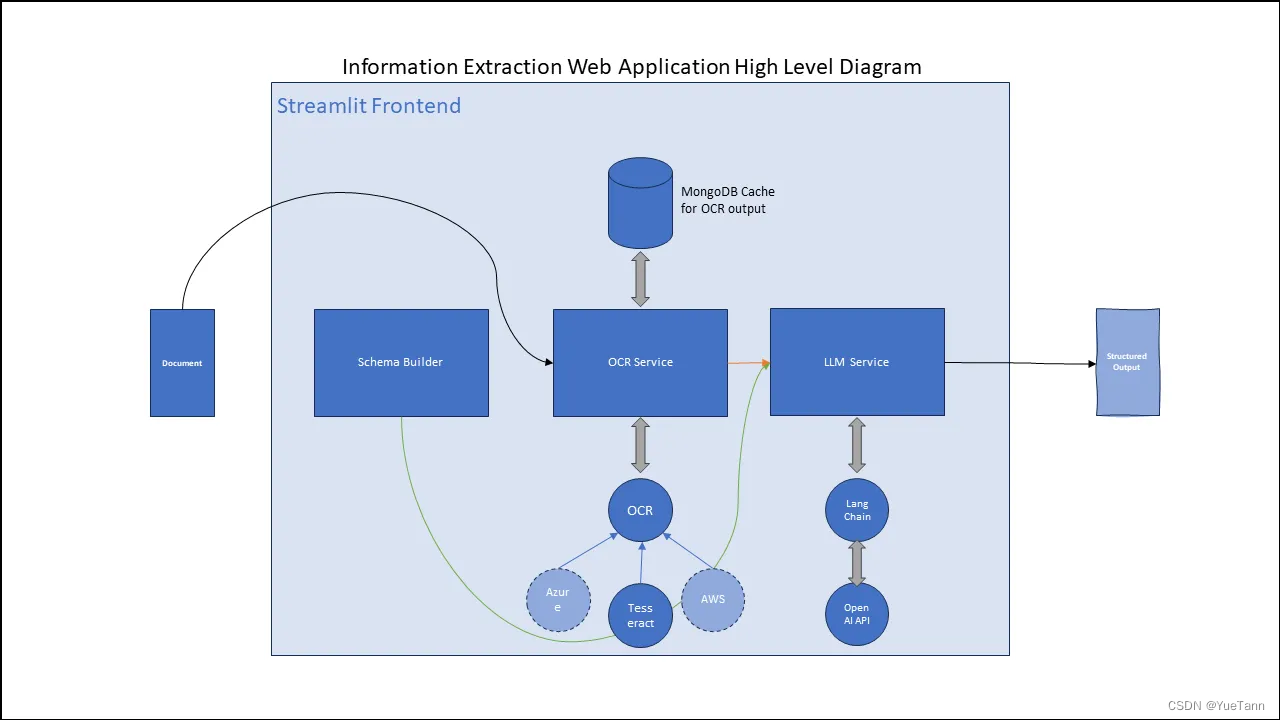Click the LLM Service block
Image resolution: width=1280 pixels, height=720 pixels.
click(857, 362)
